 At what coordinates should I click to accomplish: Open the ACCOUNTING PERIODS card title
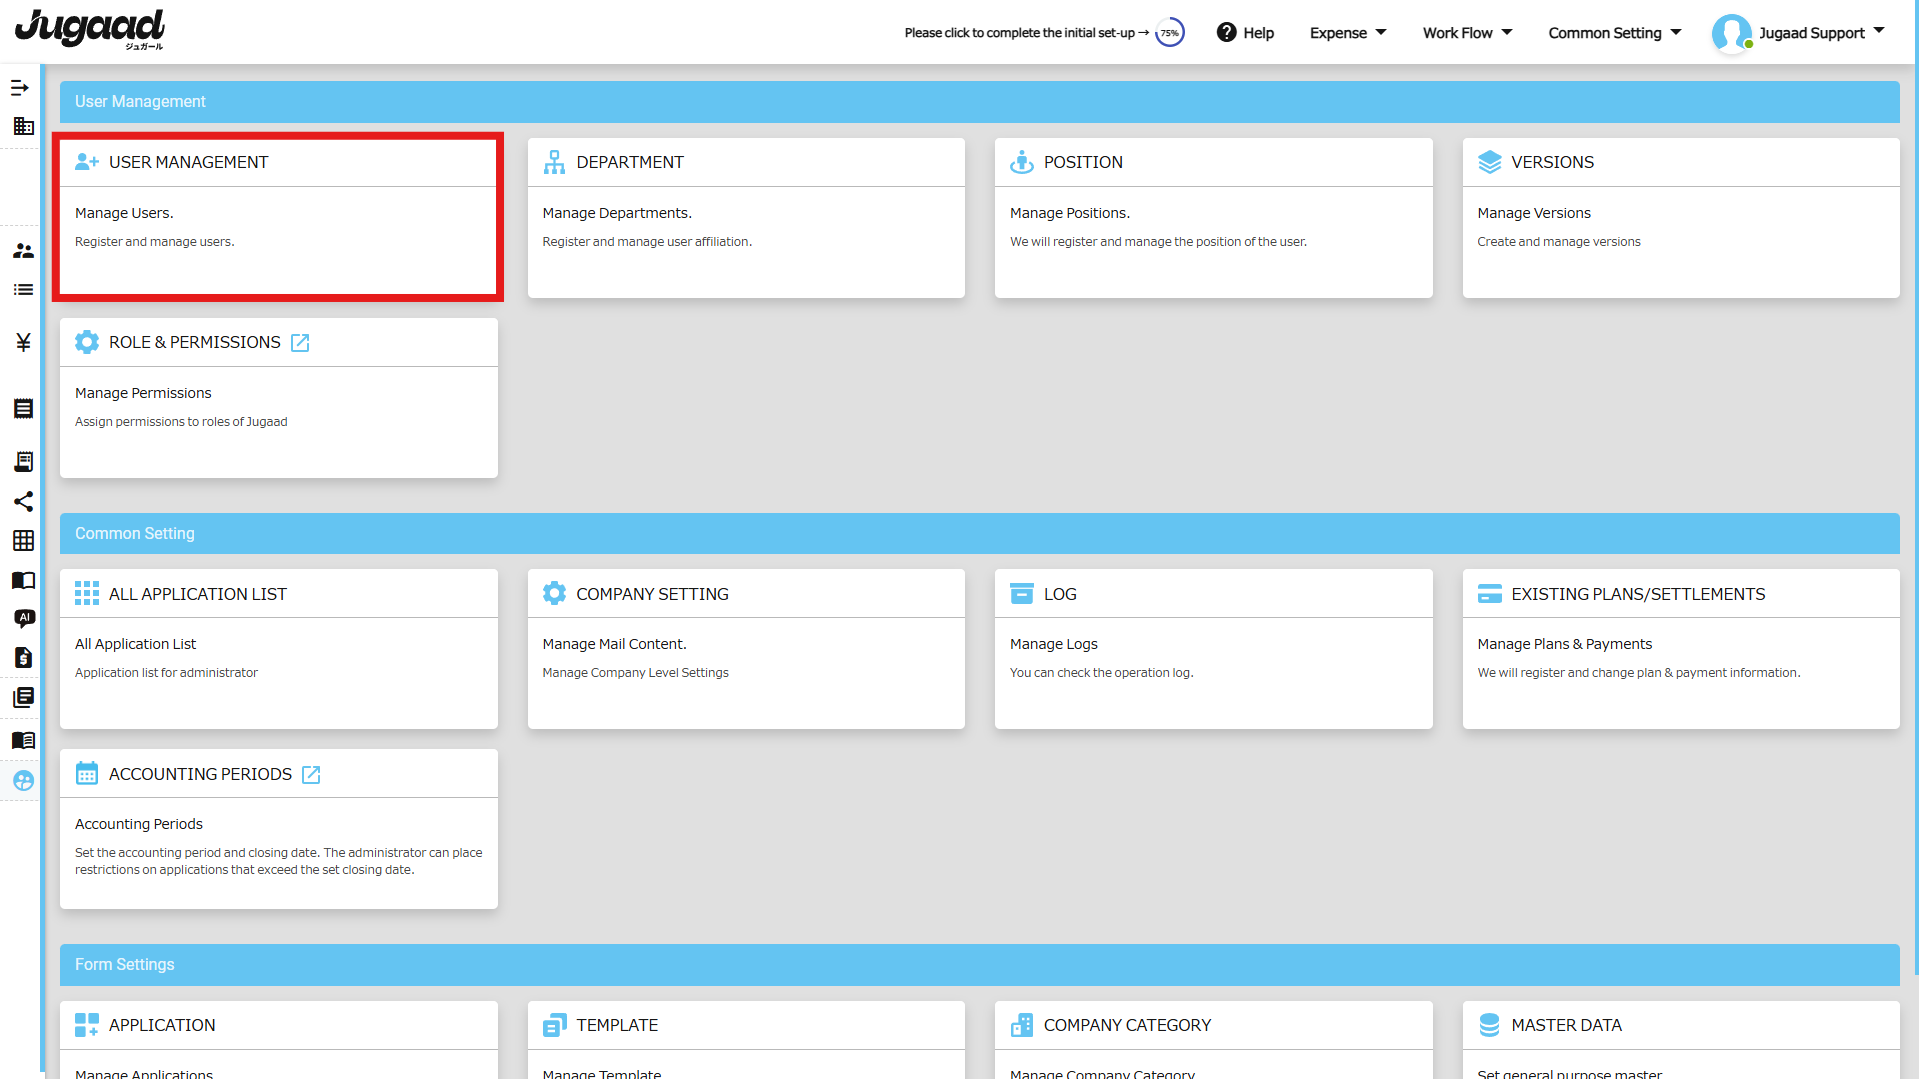200,774
